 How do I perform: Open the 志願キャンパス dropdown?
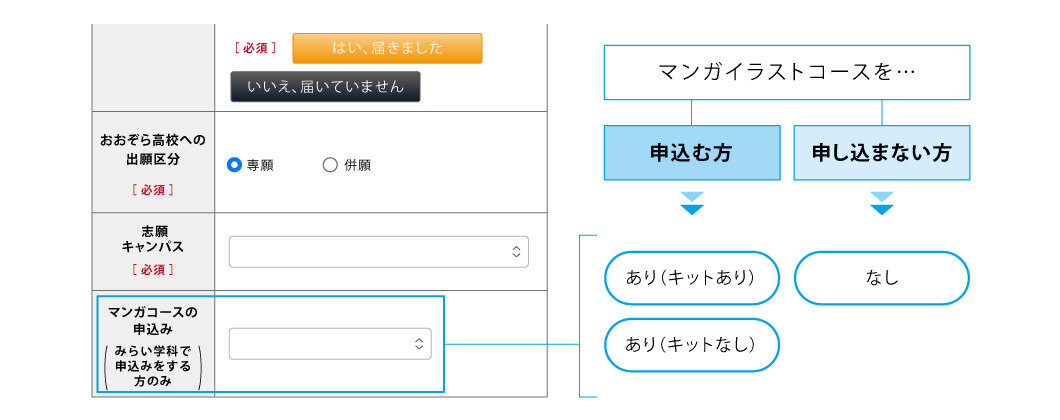(x=379, y=252)
